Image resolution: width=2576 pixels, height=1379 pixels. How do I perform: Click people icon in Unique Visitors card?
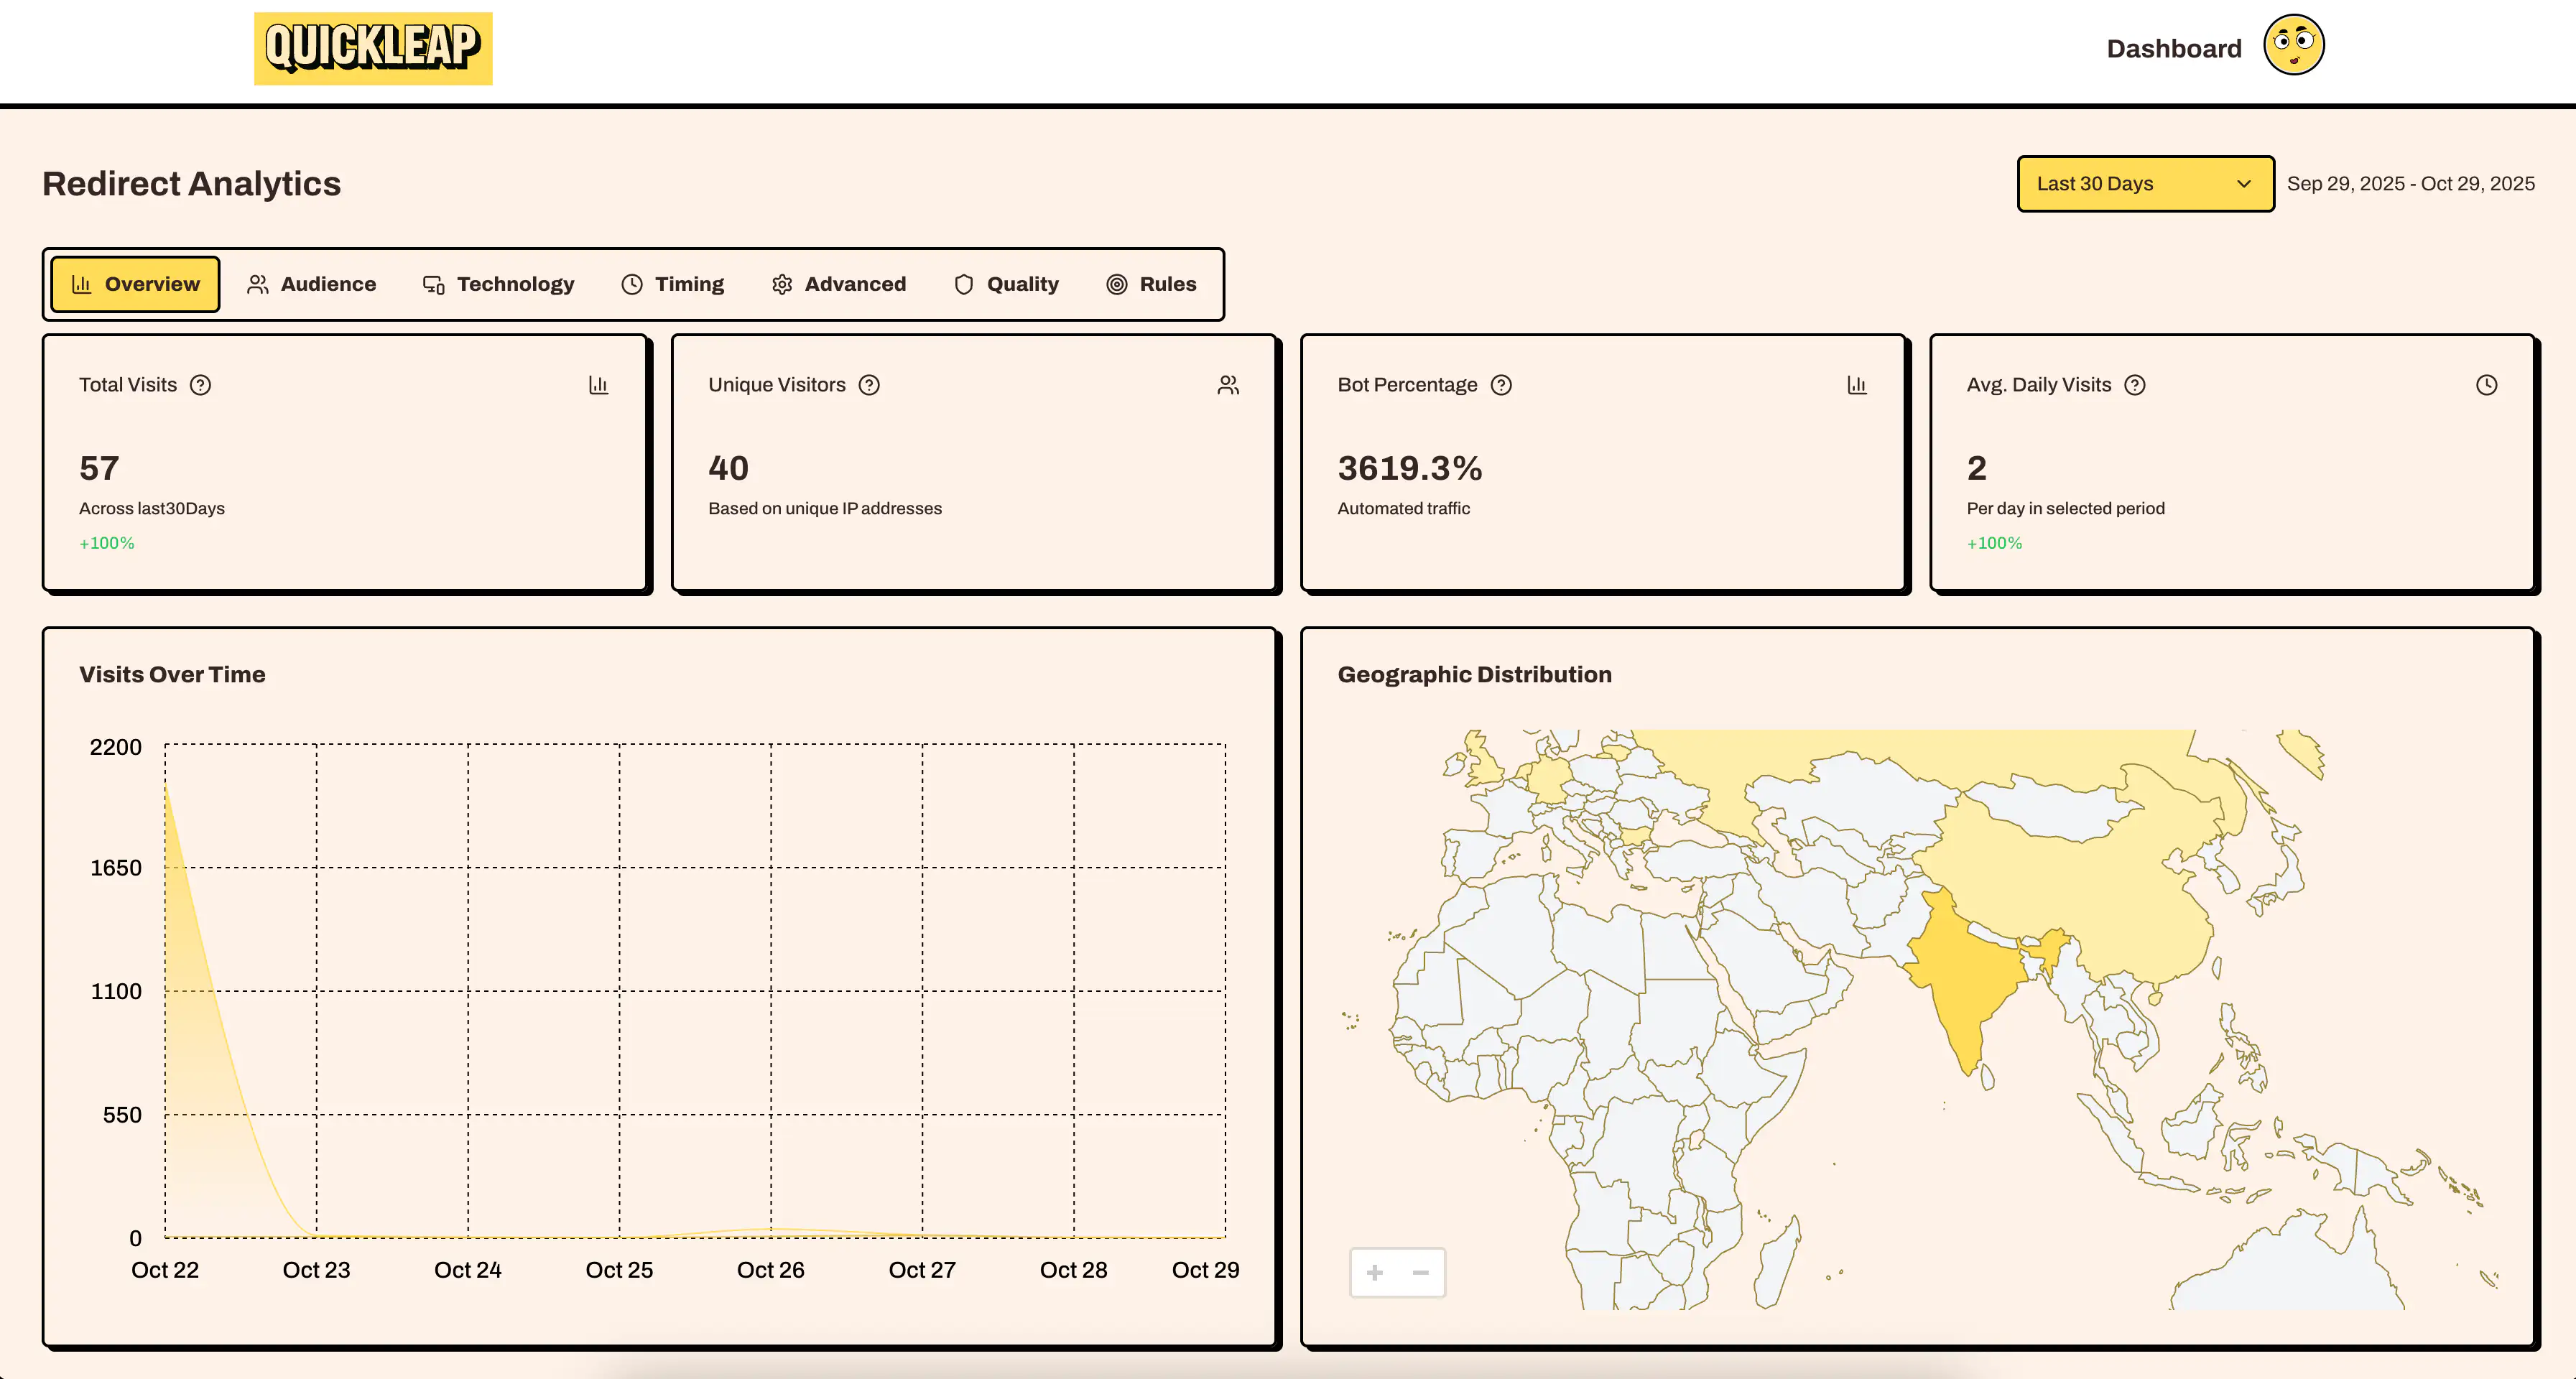click(1228, 385)
